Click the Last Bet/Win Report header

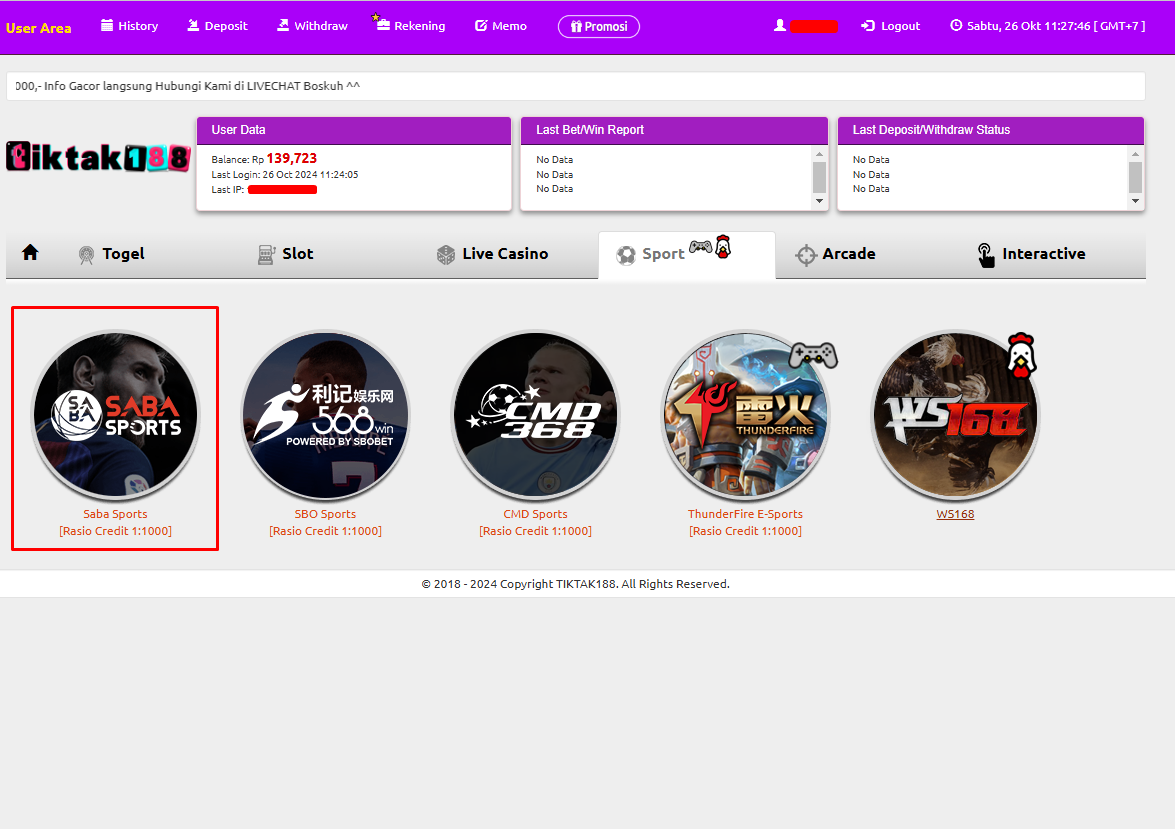(x=674, y=130)
